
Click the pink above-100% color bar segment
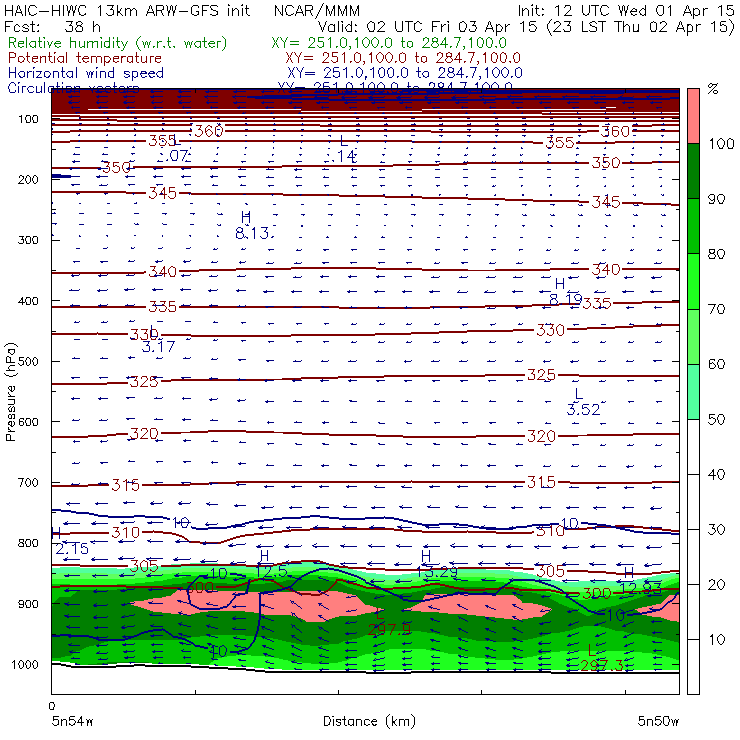click(693, 116)
